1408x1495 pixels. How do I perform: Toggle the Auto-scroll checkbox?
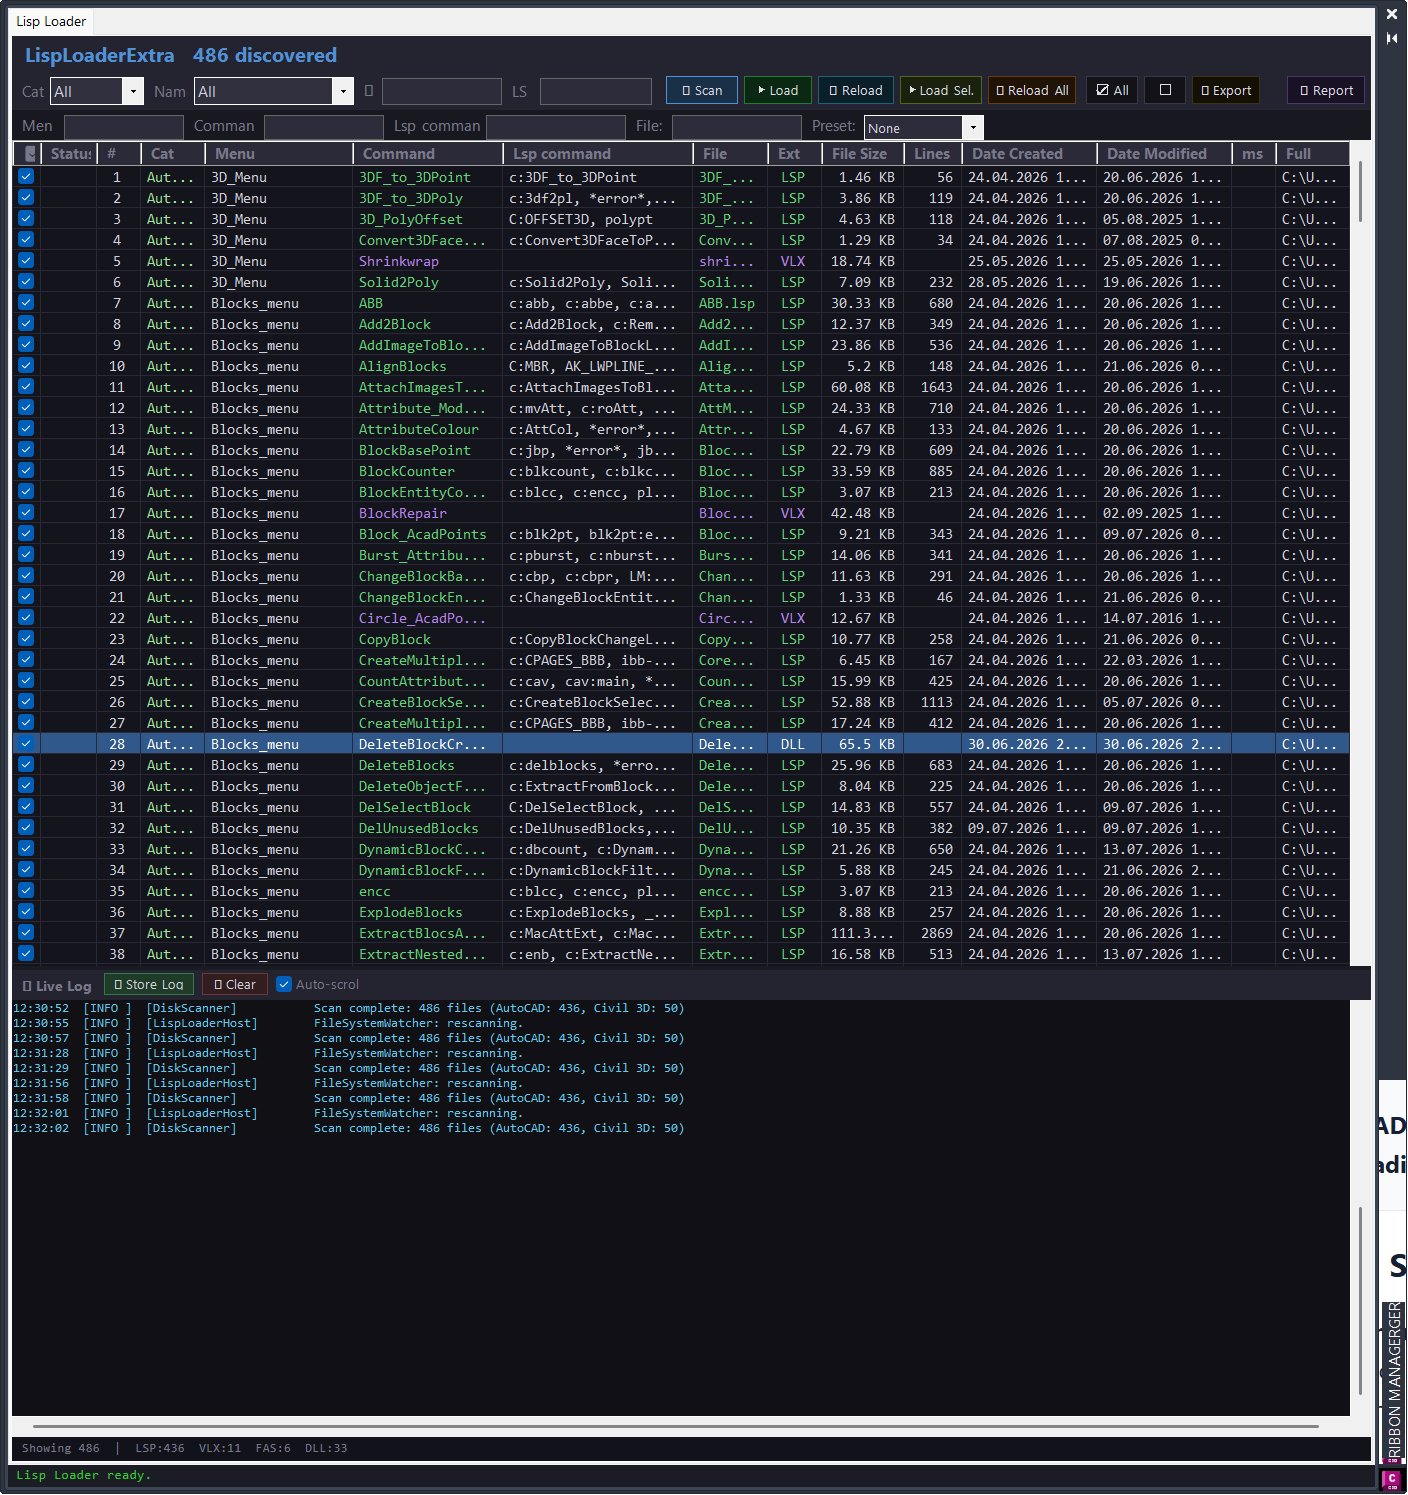tap(284, 984)
